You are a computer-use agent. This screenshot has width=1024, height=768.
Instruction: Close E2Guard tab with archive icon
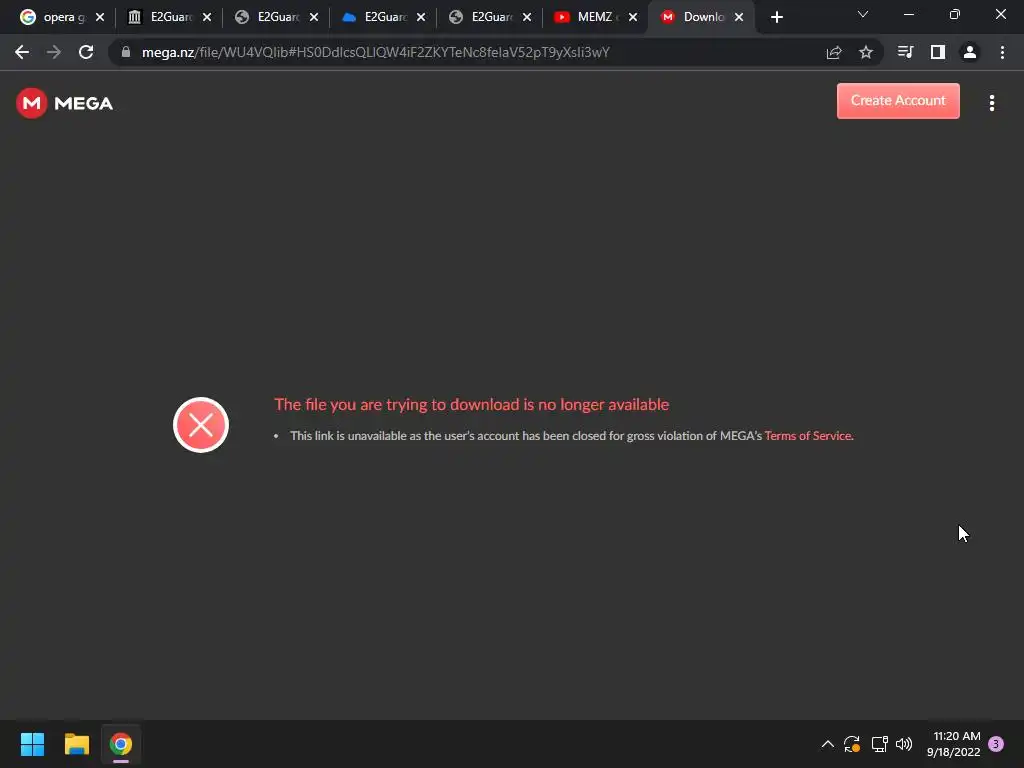[x=207, y=17]
